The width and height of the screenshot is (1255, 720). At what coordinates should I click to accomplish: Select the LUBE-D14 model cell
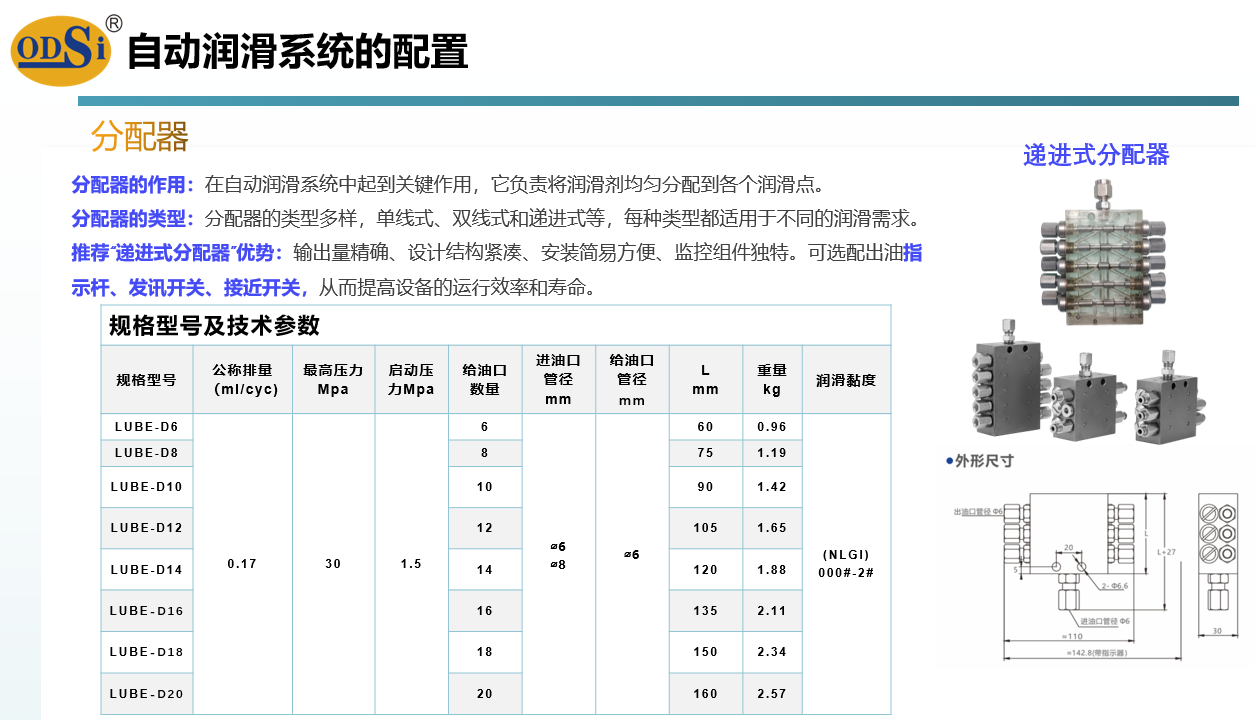click(146, 570)
